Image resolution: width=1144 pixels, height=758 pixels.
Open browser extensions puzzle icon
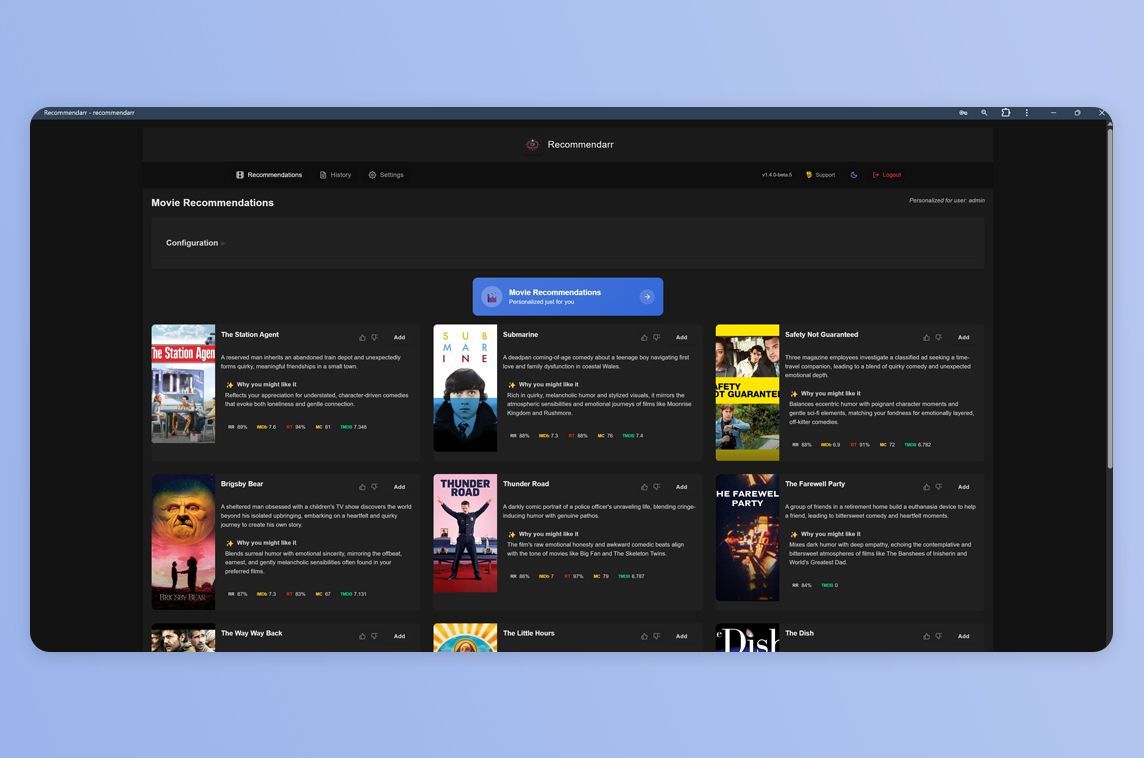[1005, 113]
